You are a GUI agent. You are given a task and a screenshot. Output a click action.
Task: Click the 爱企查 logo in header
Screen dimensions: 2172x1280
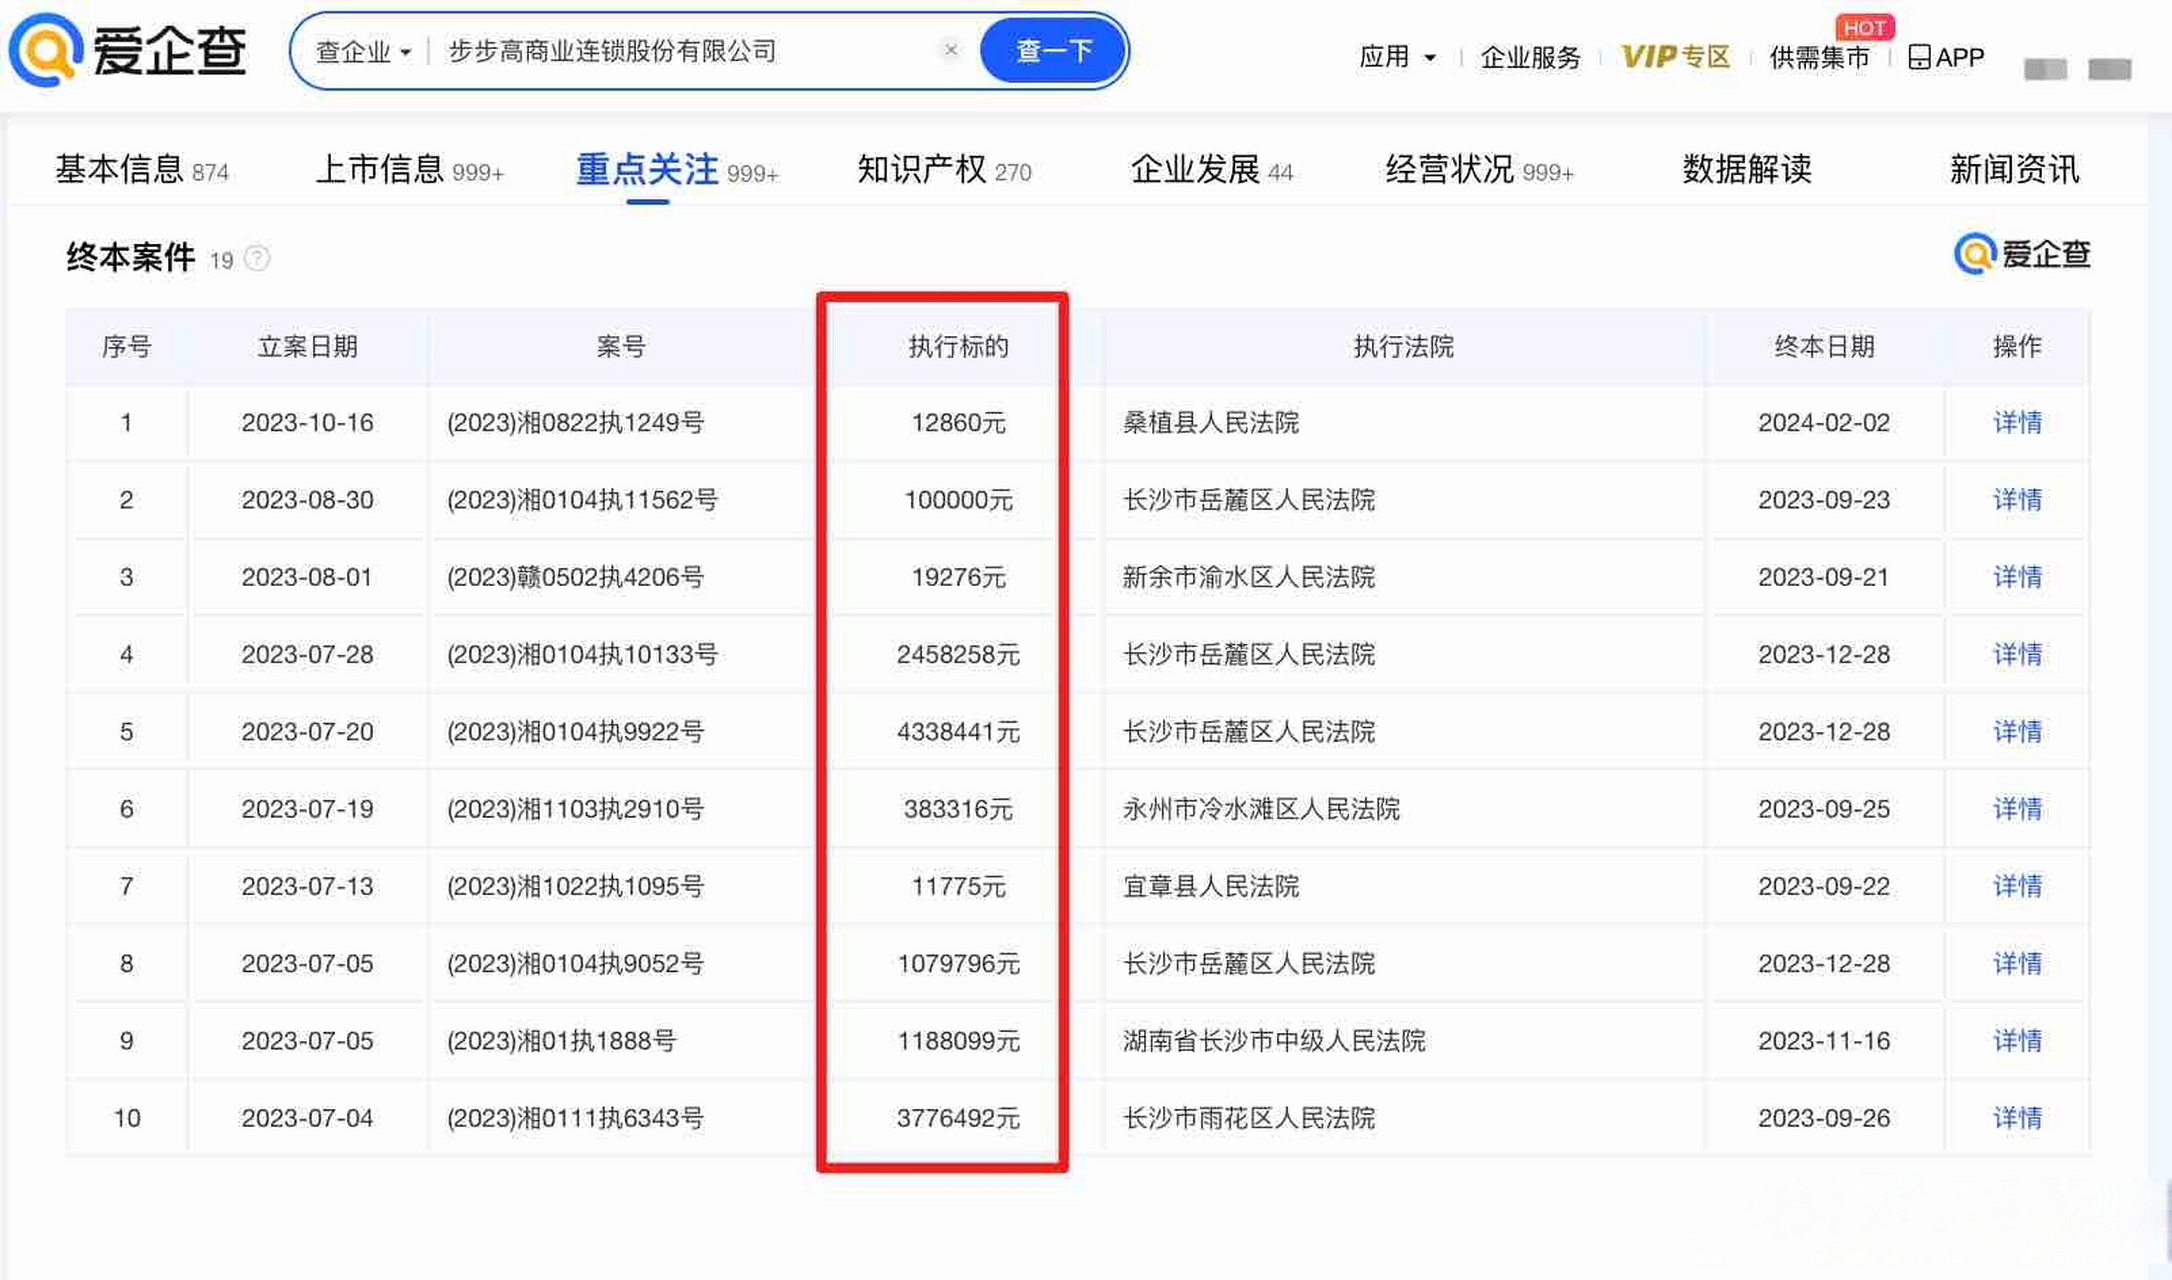pos(127,50)
